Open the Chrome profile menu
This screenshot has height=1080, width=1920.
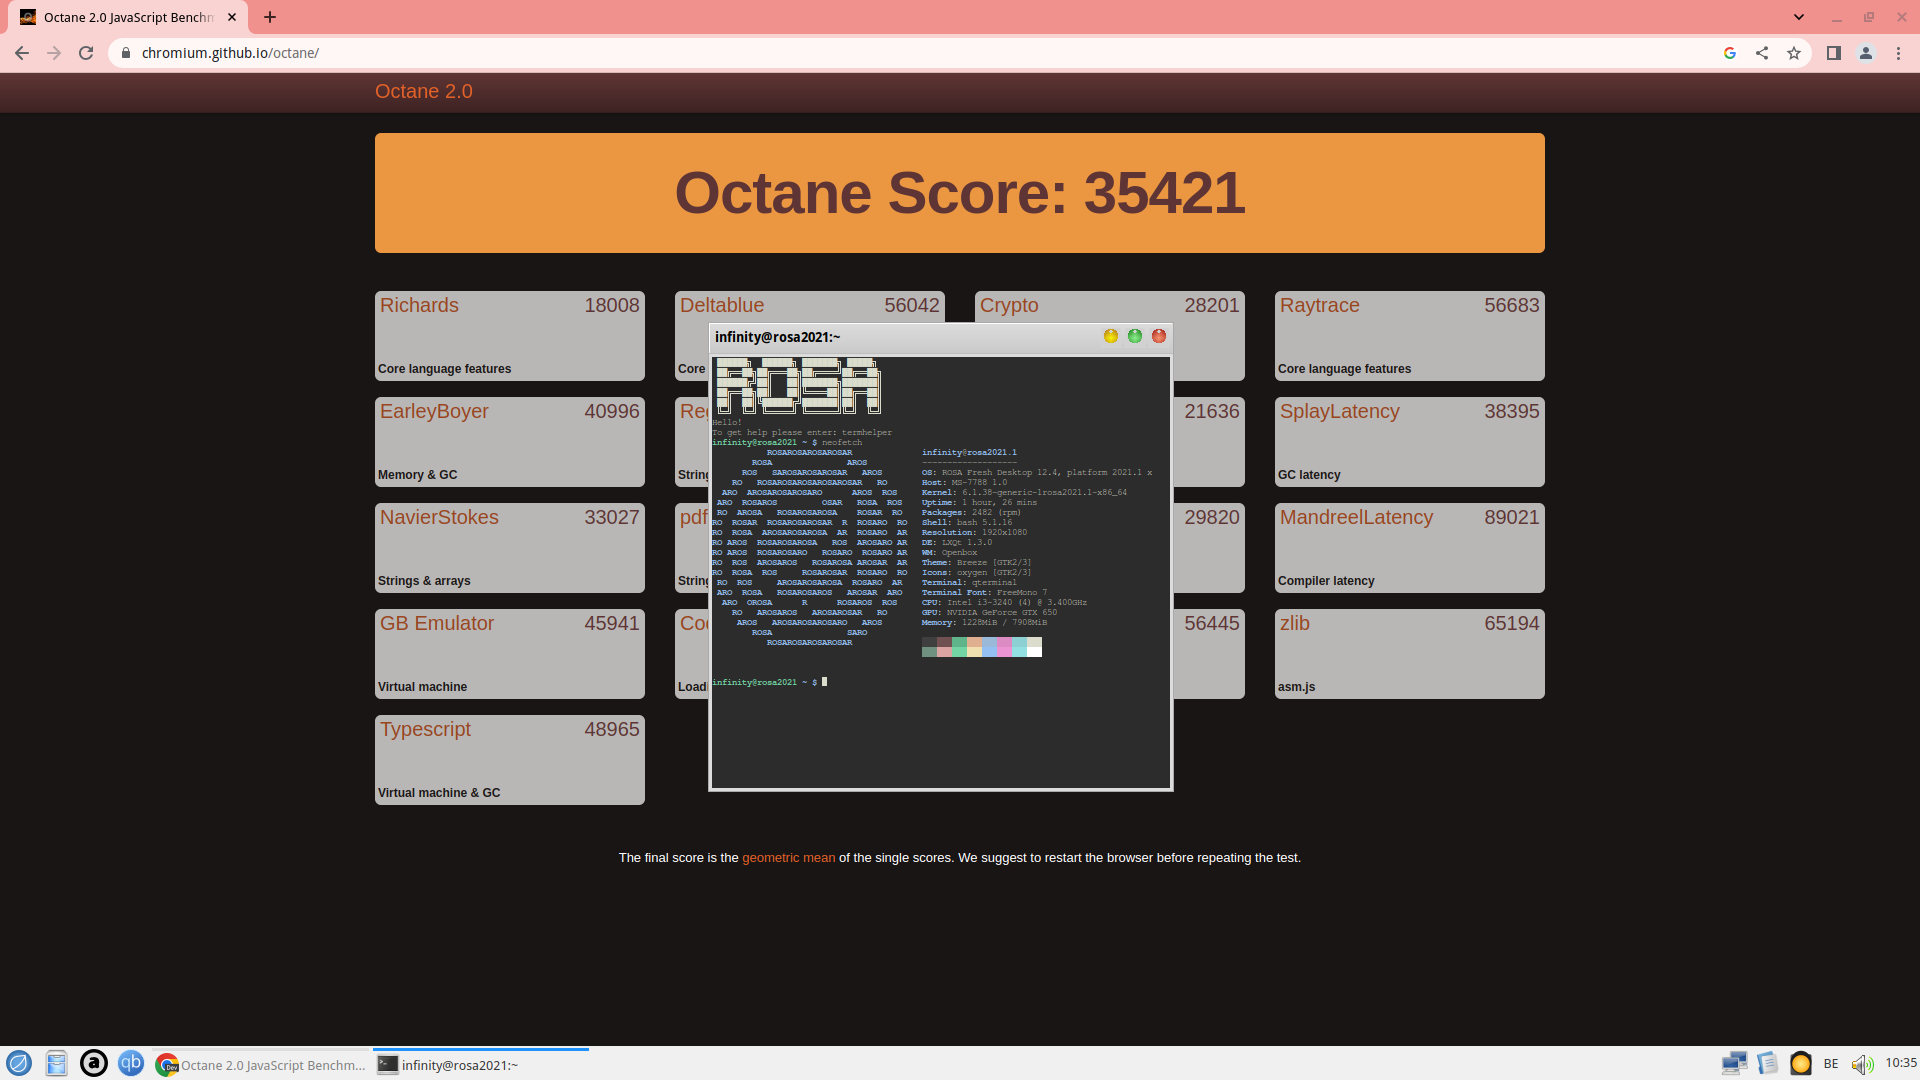click(1866, 53)
